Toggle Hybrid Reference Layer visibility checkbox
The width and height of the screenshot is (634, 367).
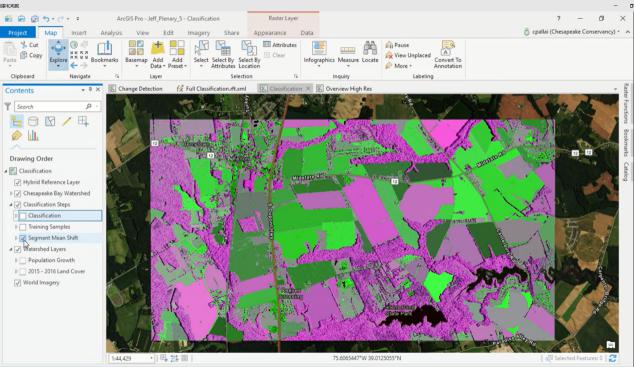click(17, 182)
